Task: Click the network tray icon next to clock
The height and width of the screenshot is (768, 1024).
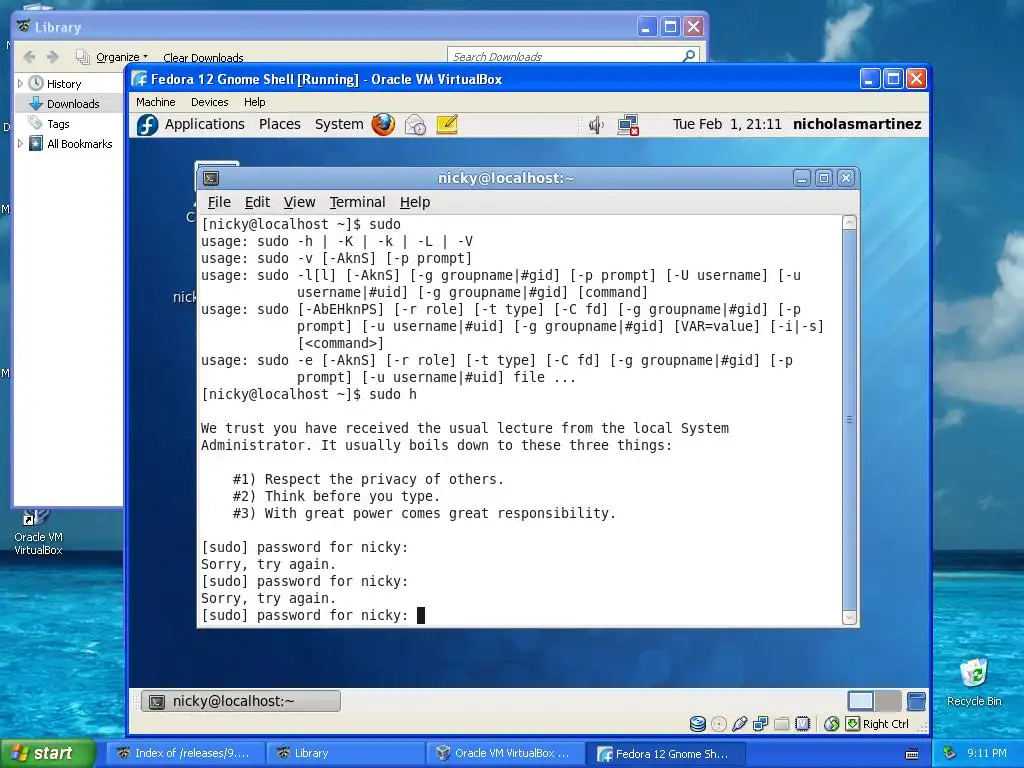Action: 950,753
